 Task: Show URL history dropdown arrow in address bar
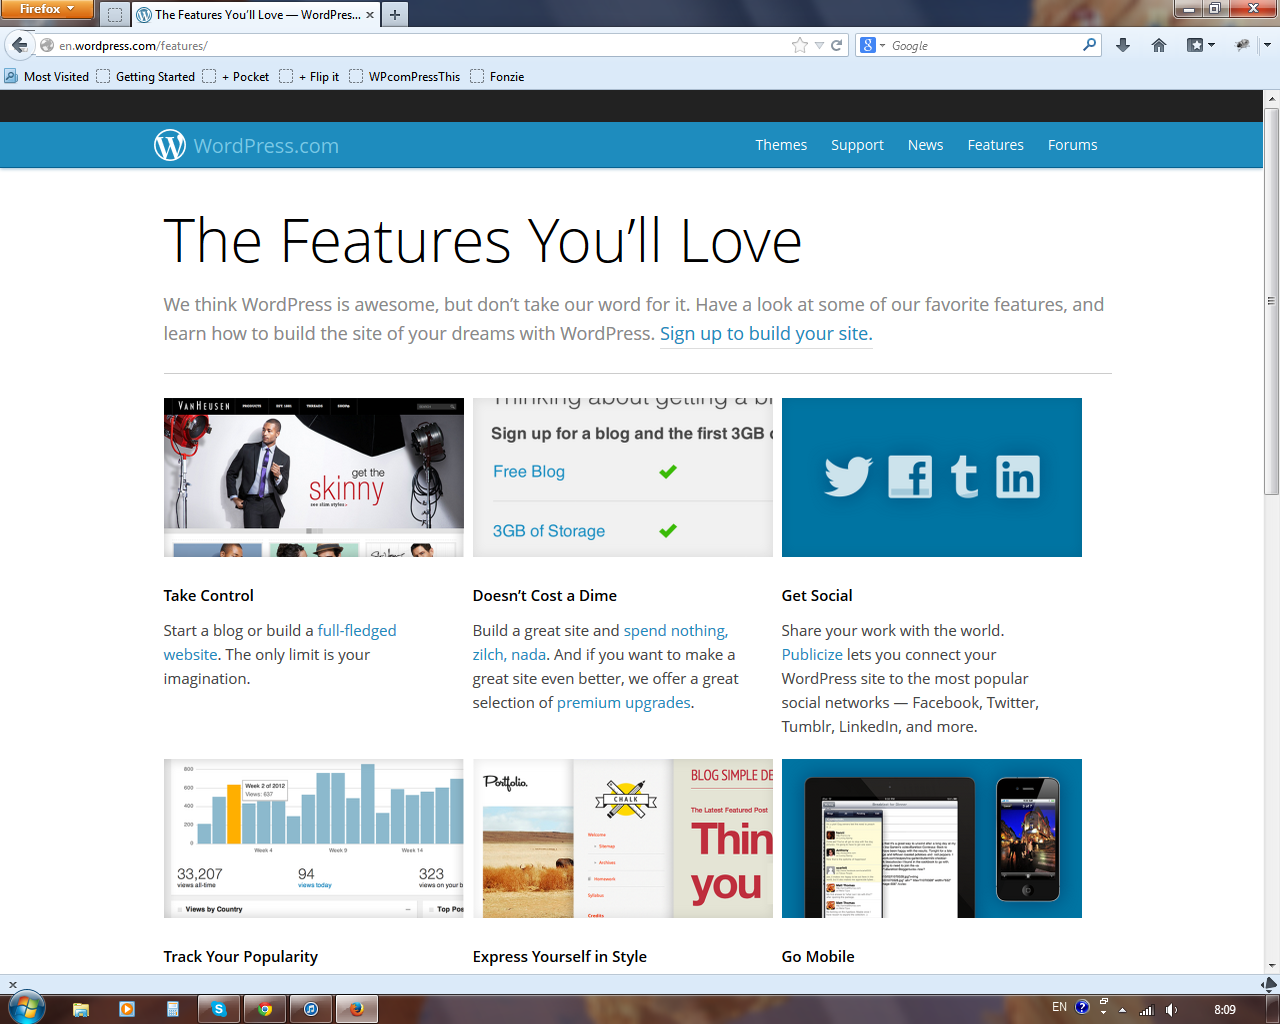(x=819, y=45)
